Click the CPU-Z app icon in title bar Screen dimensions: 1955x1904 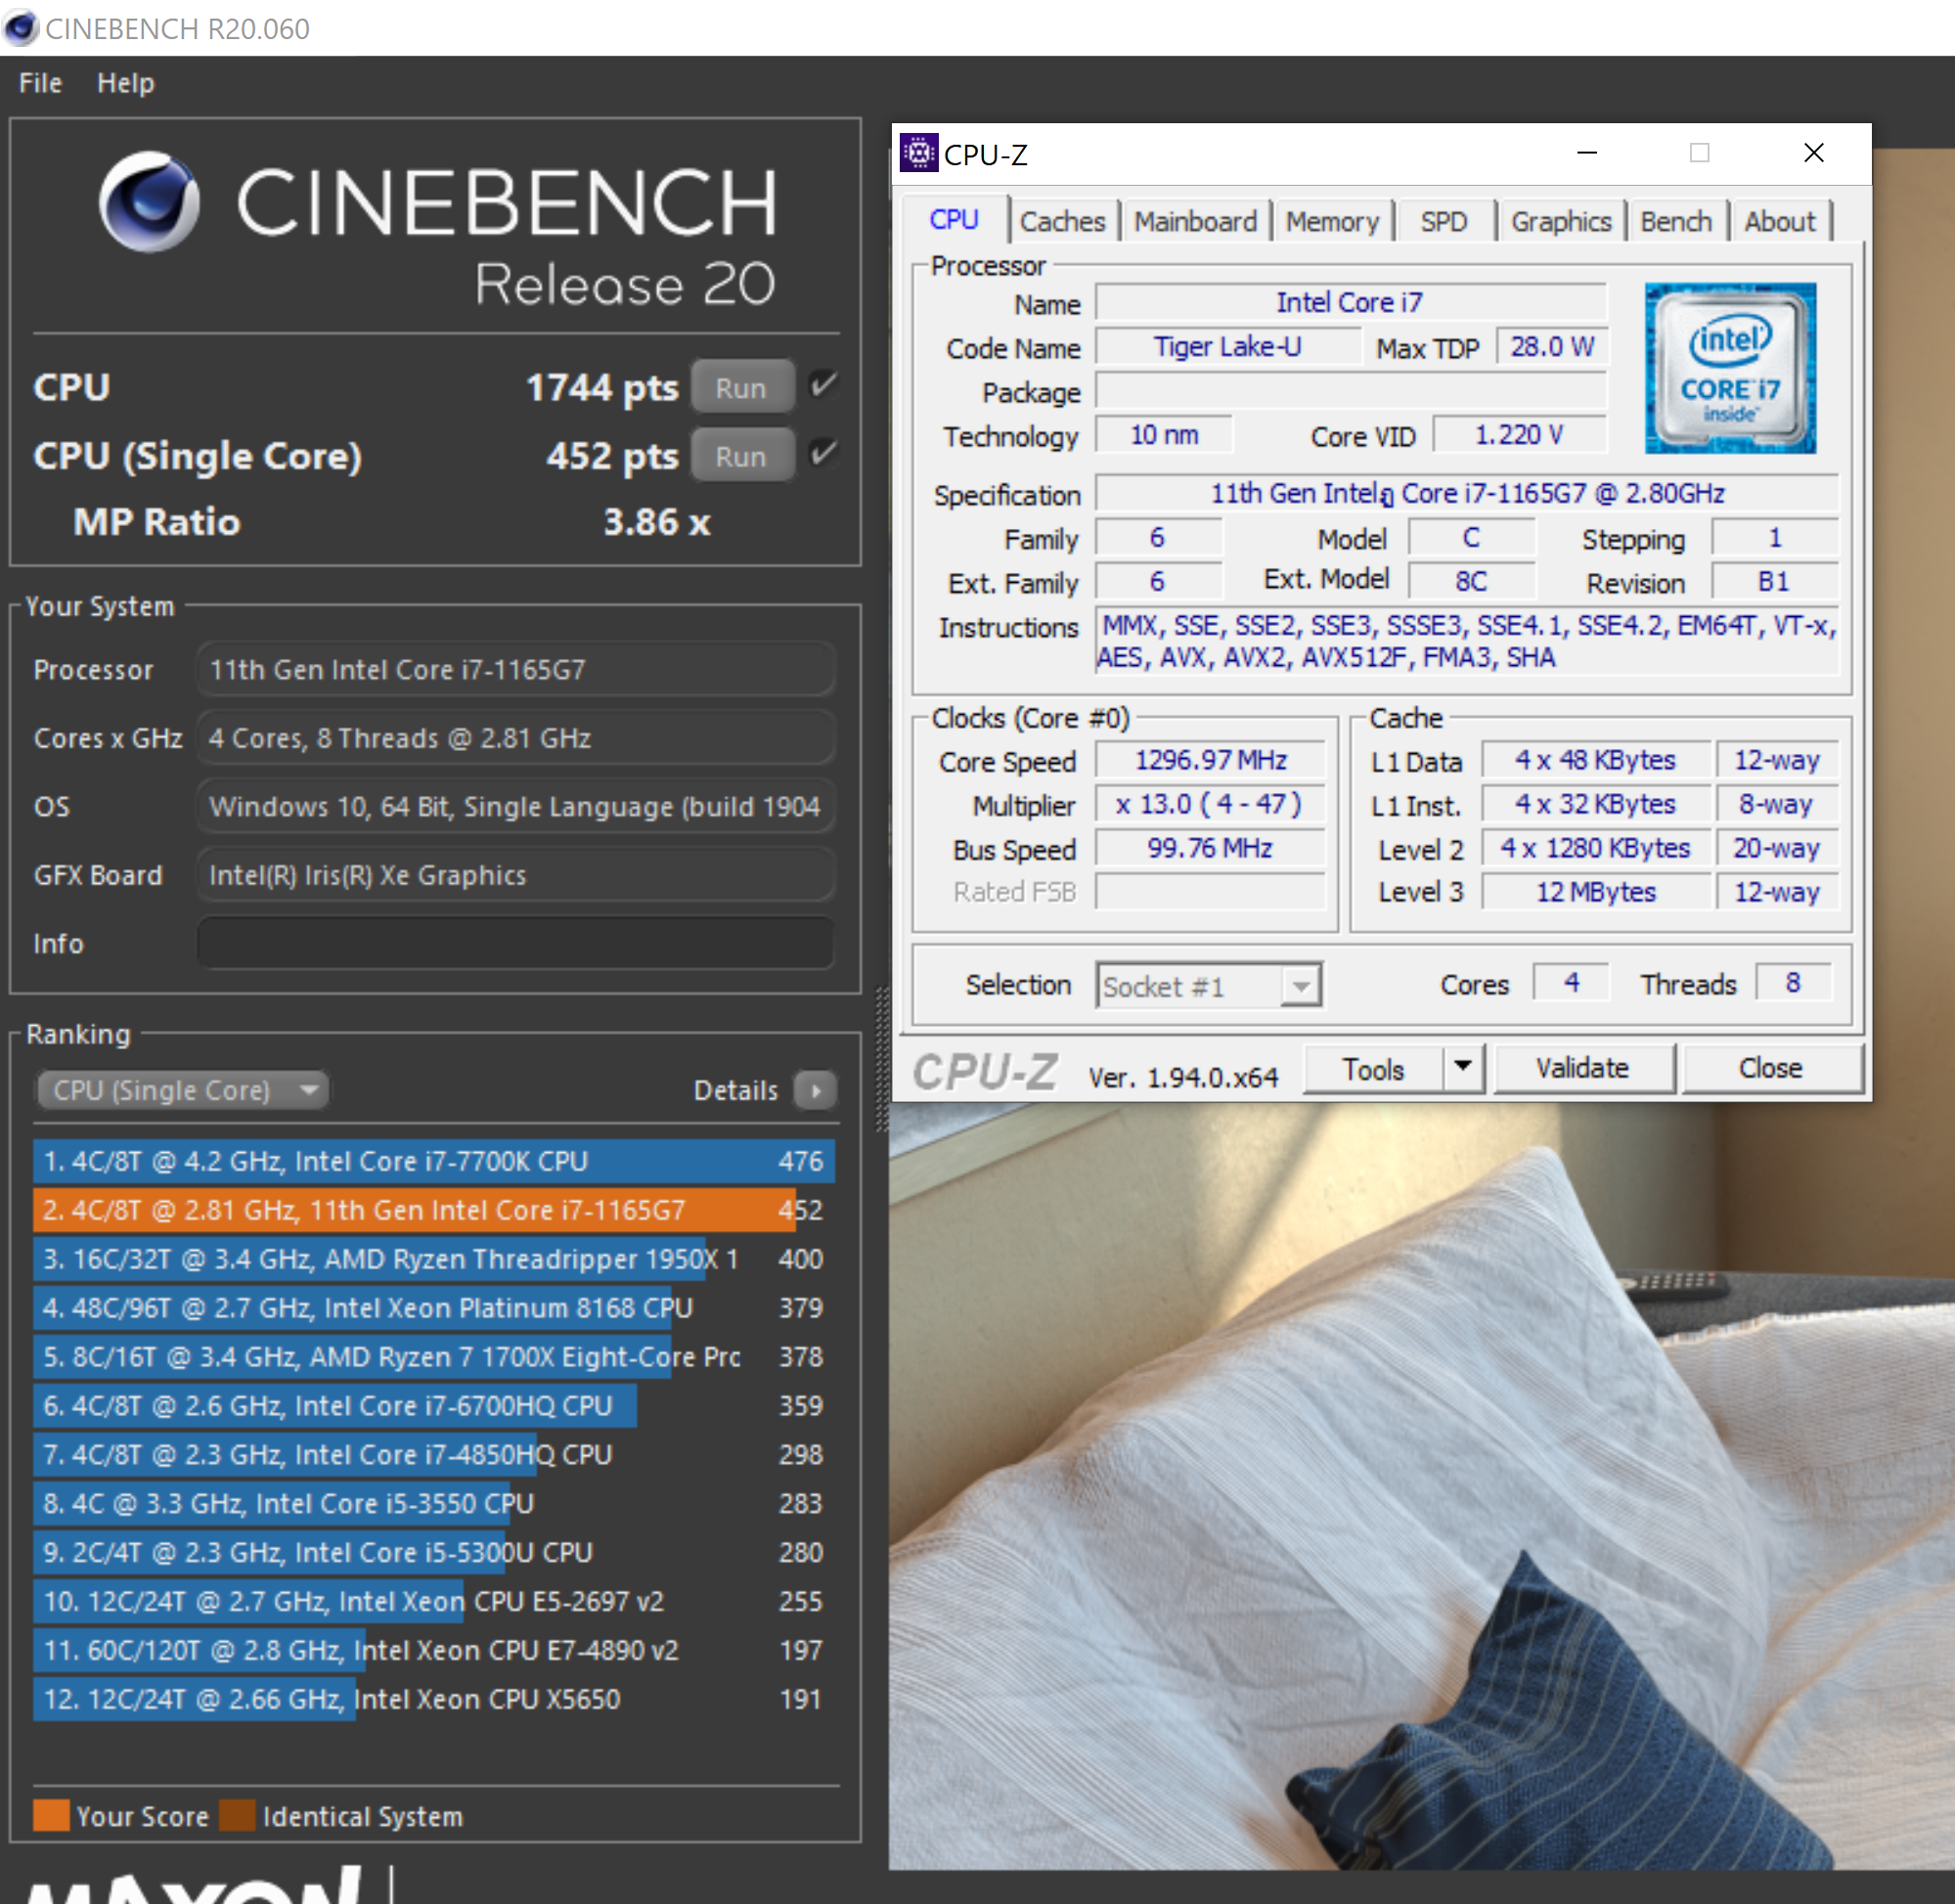[918, 153]
